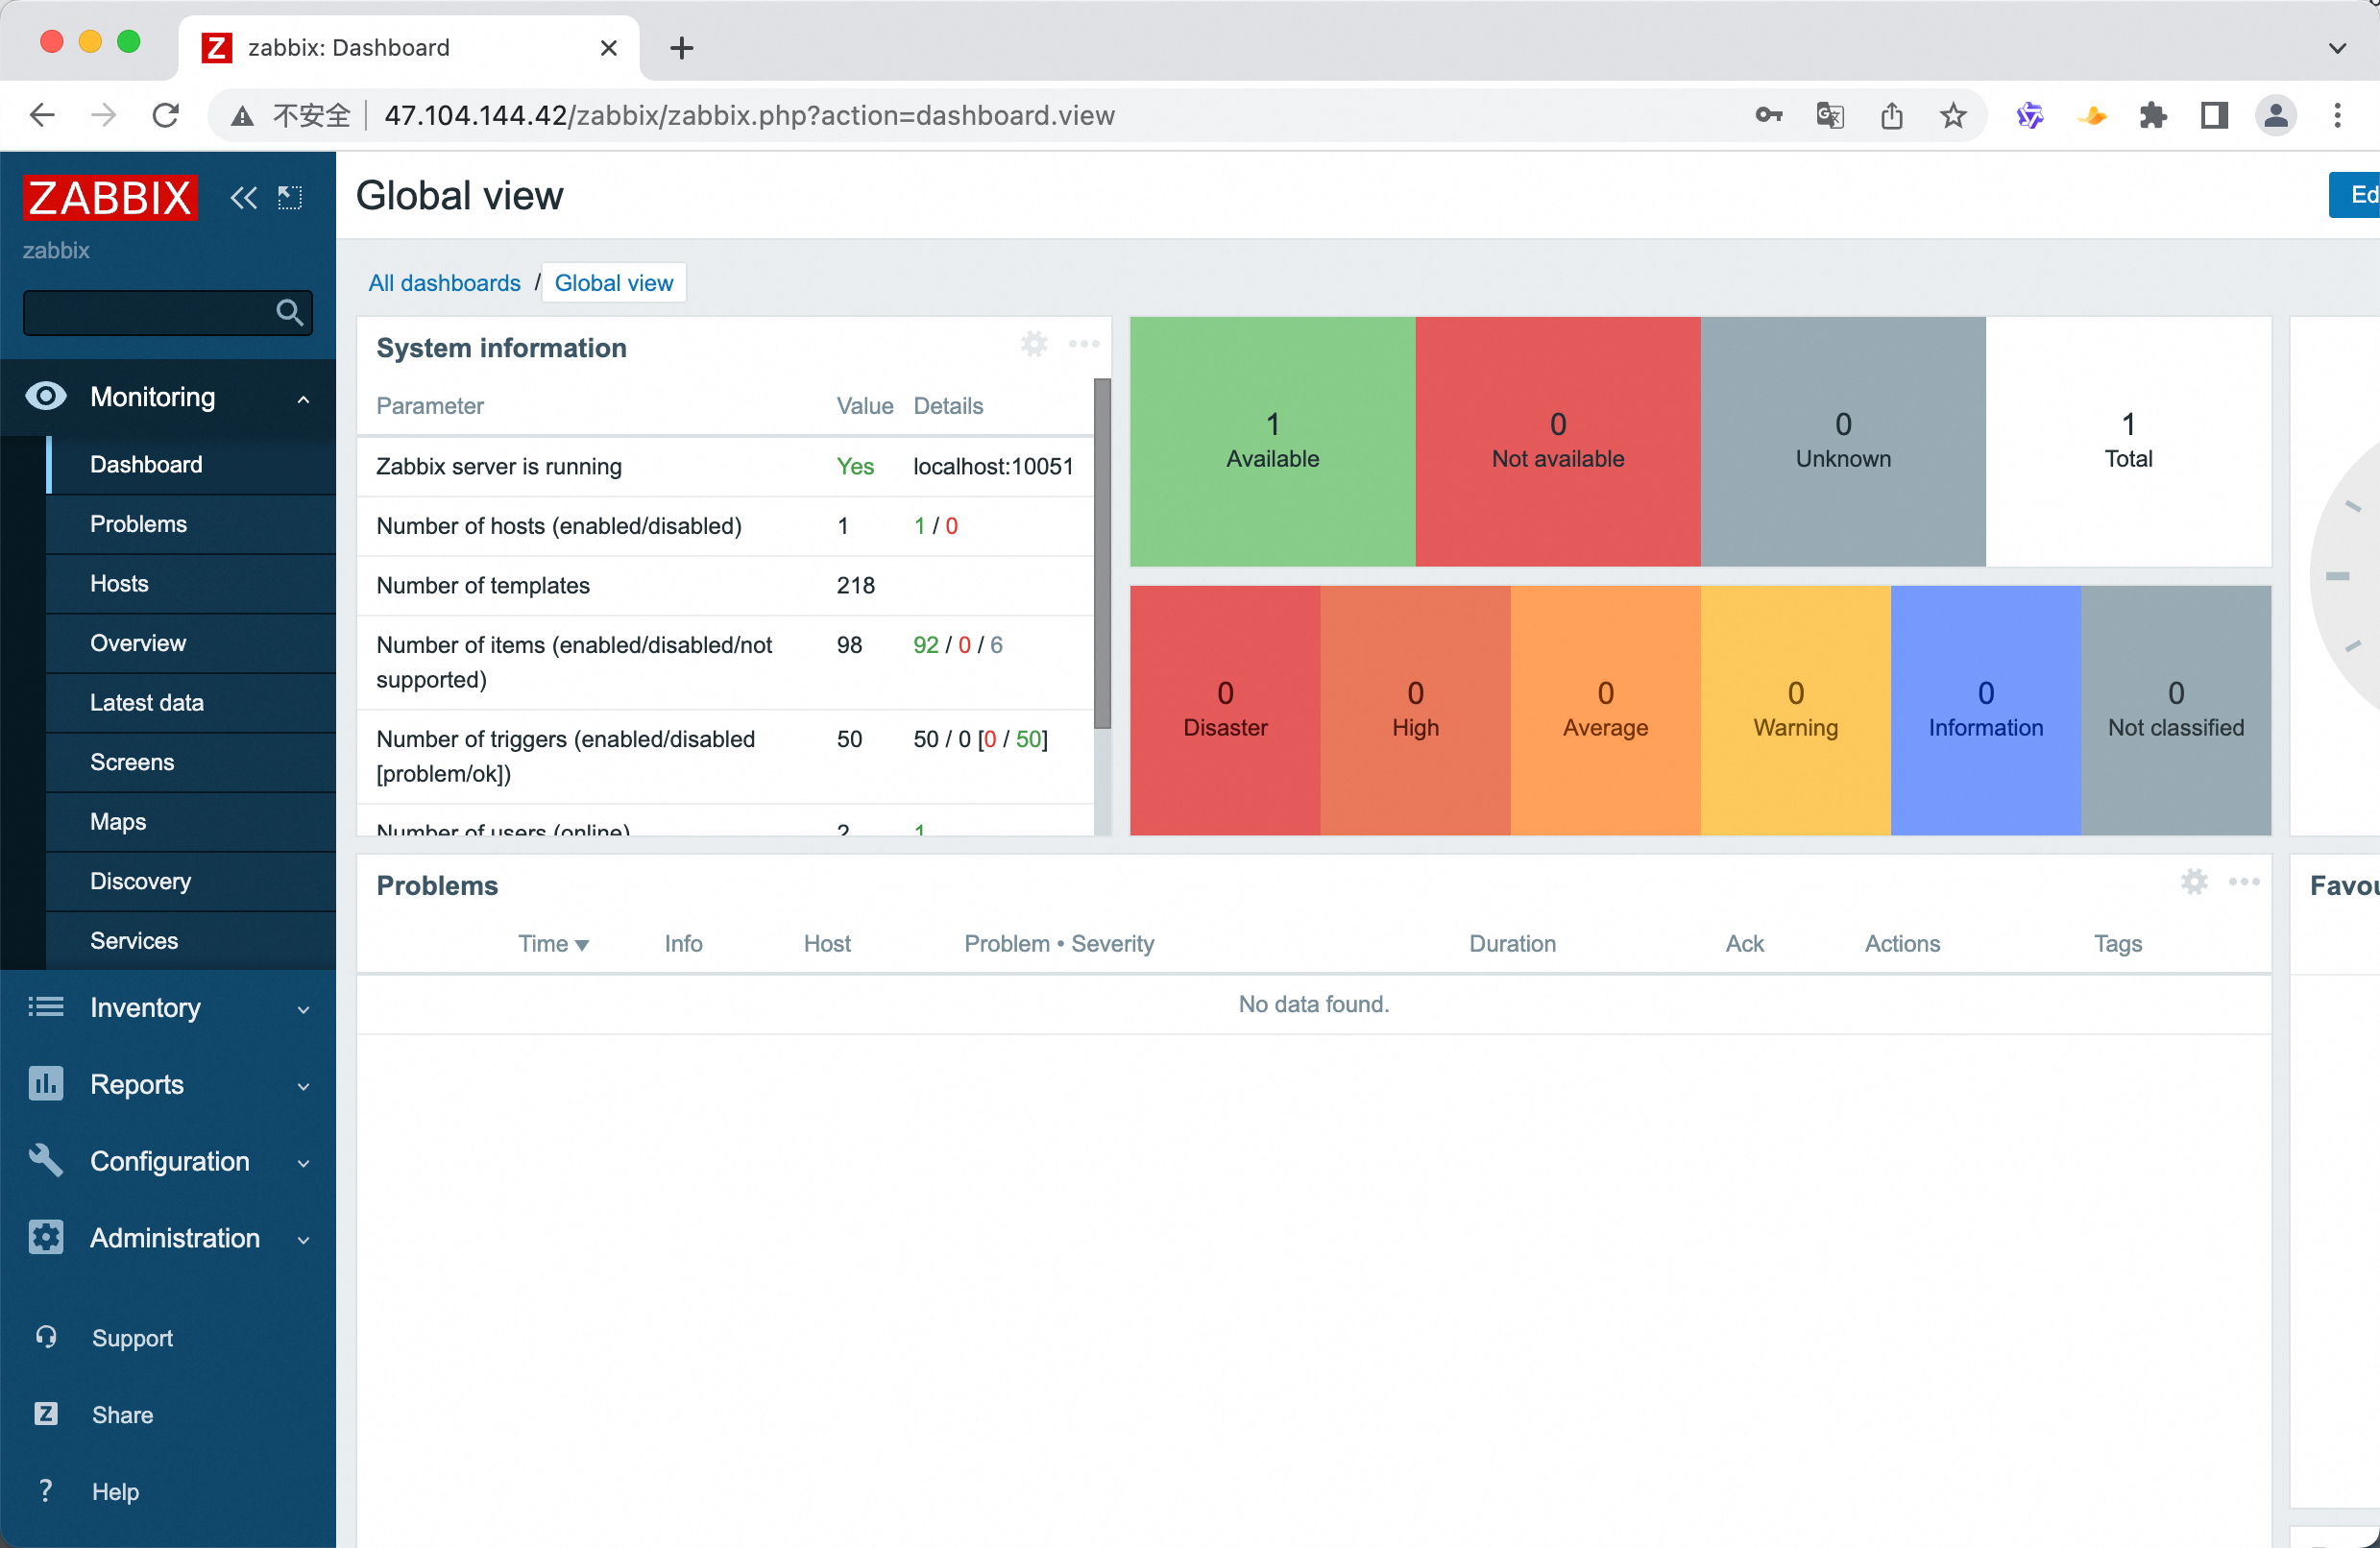Click Average severity tile
The width and height of the screenshot is (2380, 1548).
(x=1605, y=710)
